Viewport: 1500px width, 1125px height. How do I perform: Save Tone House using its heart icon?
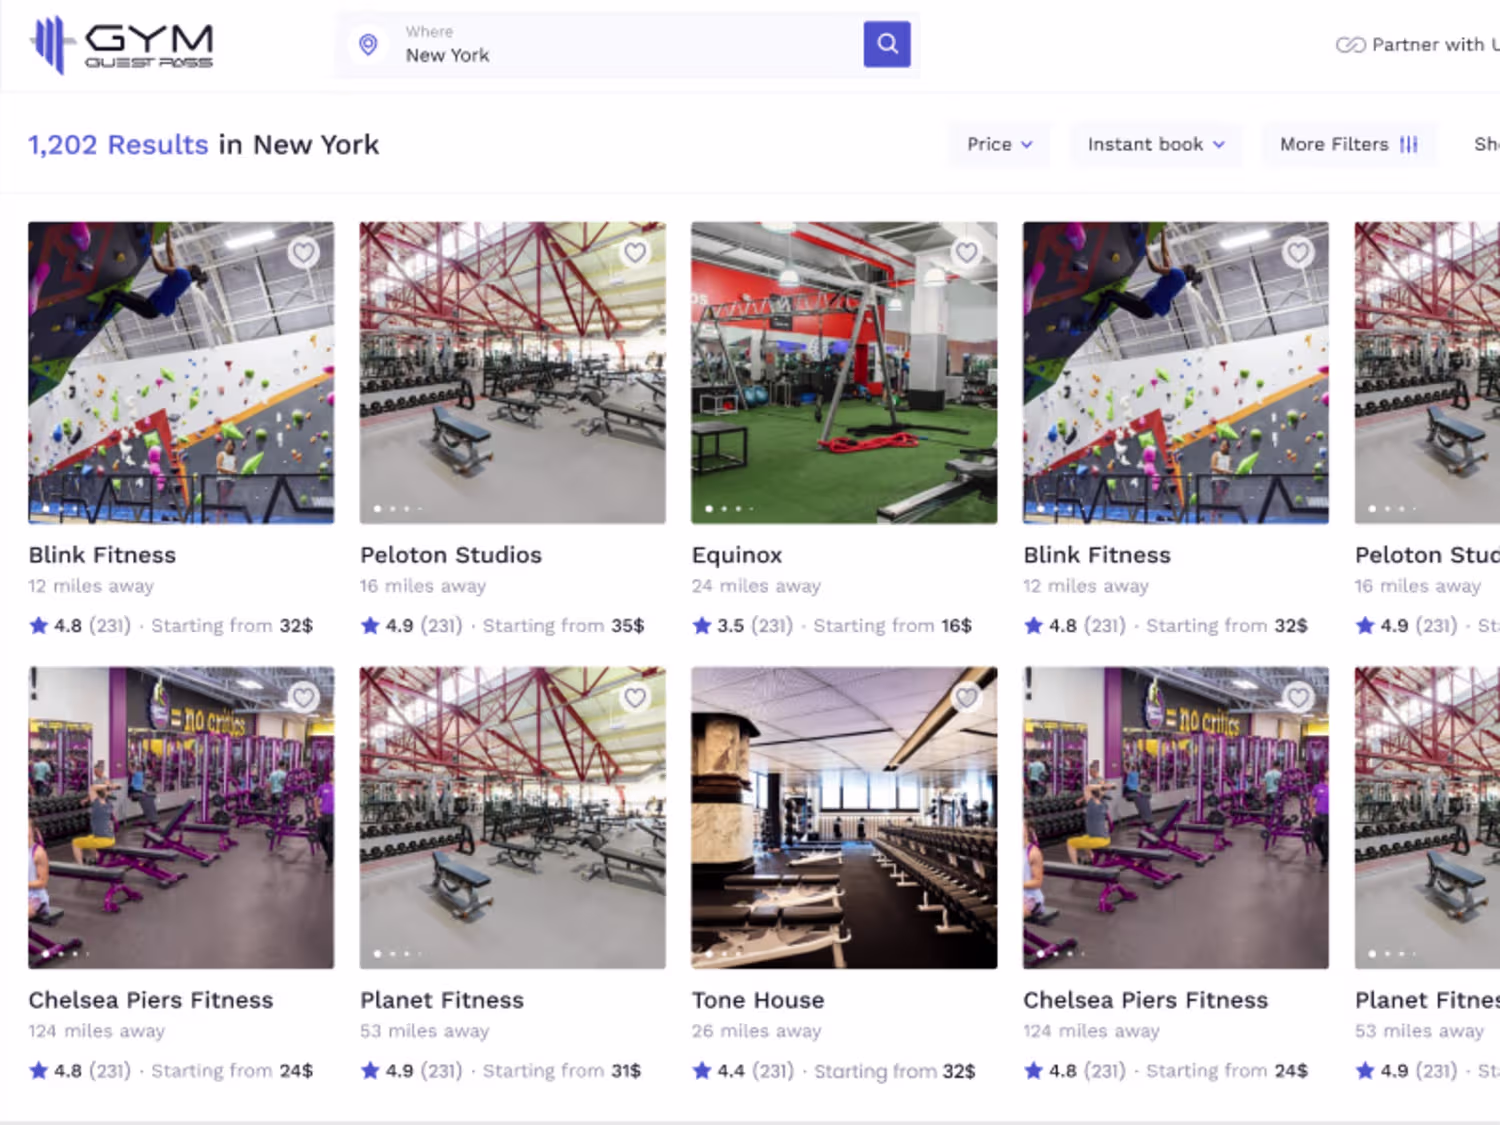[966, 697]
